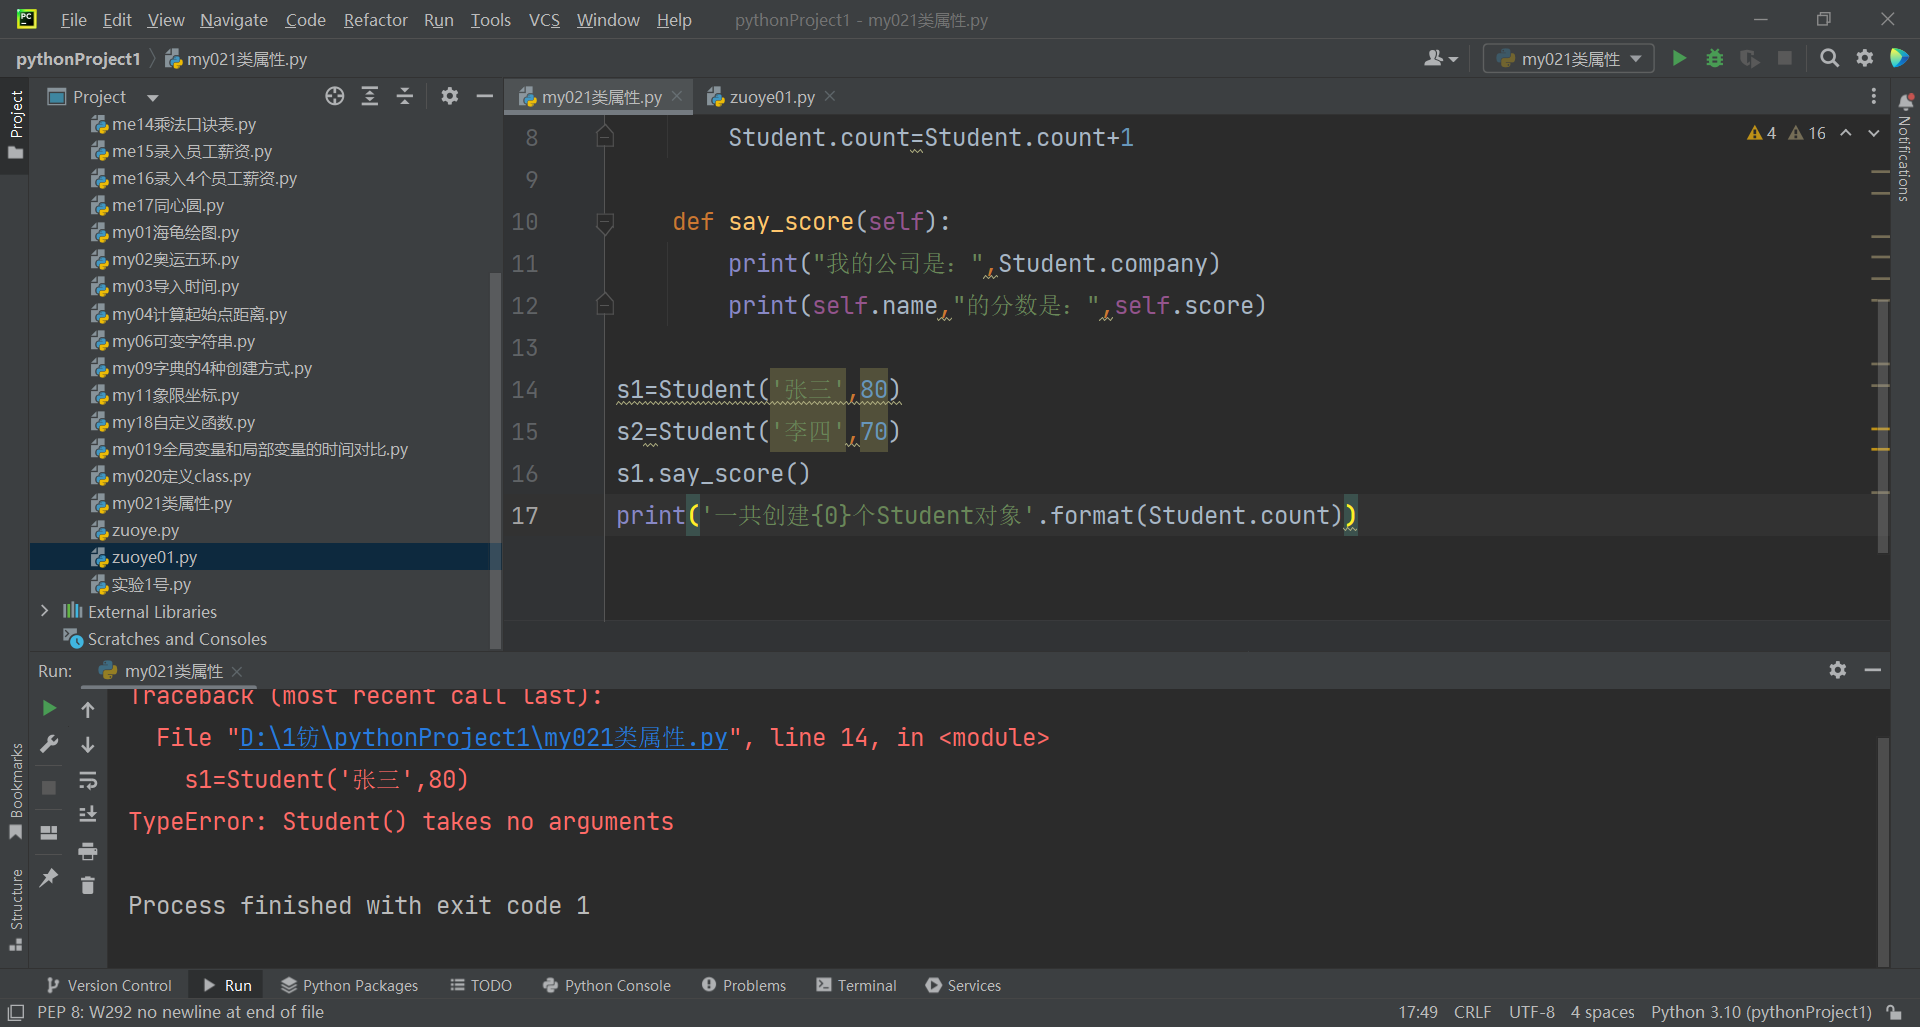The image size is (1920, 1027).
Task: Change file encoding UTF-8
Action: click(x=1532, y=1012)
